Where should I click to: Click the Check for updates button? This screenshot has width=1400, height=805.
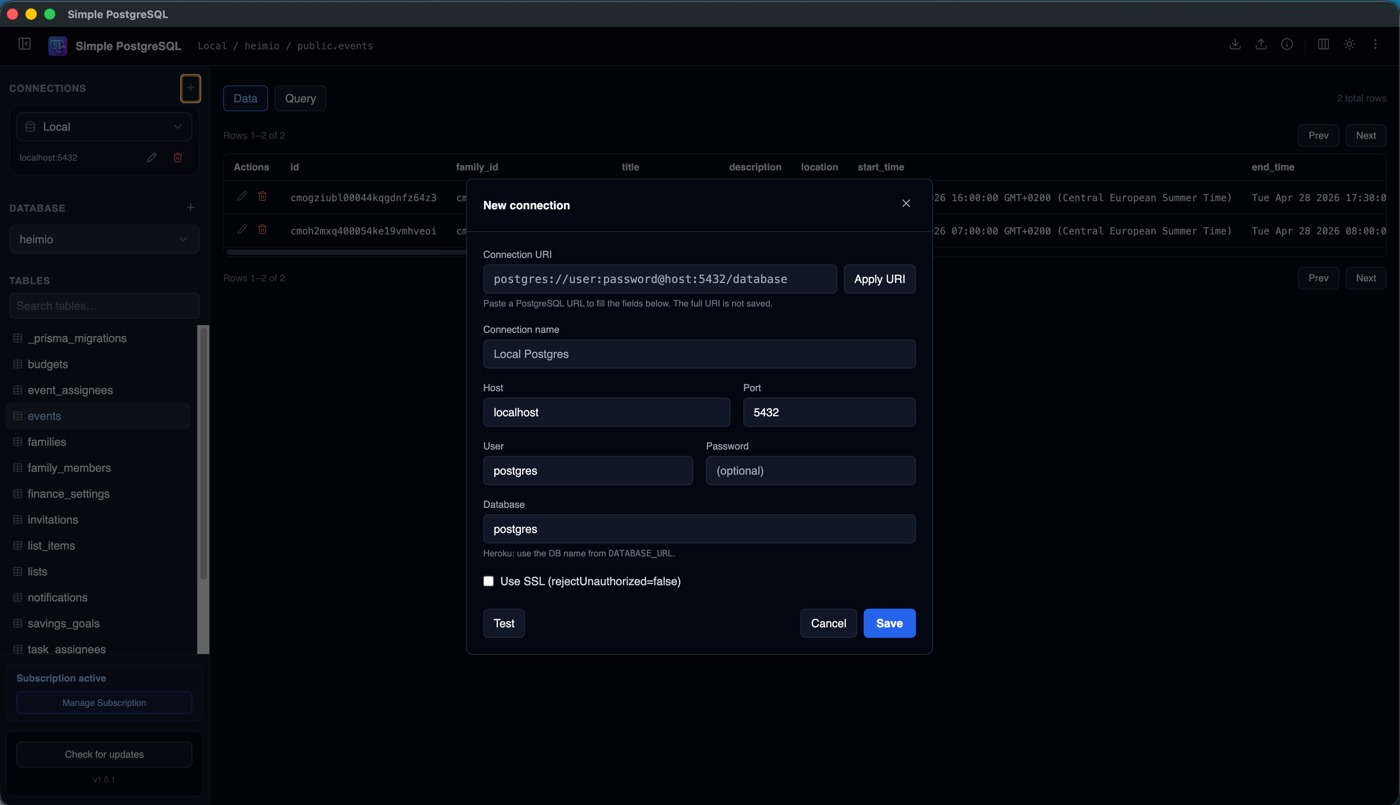coord(104,754)
